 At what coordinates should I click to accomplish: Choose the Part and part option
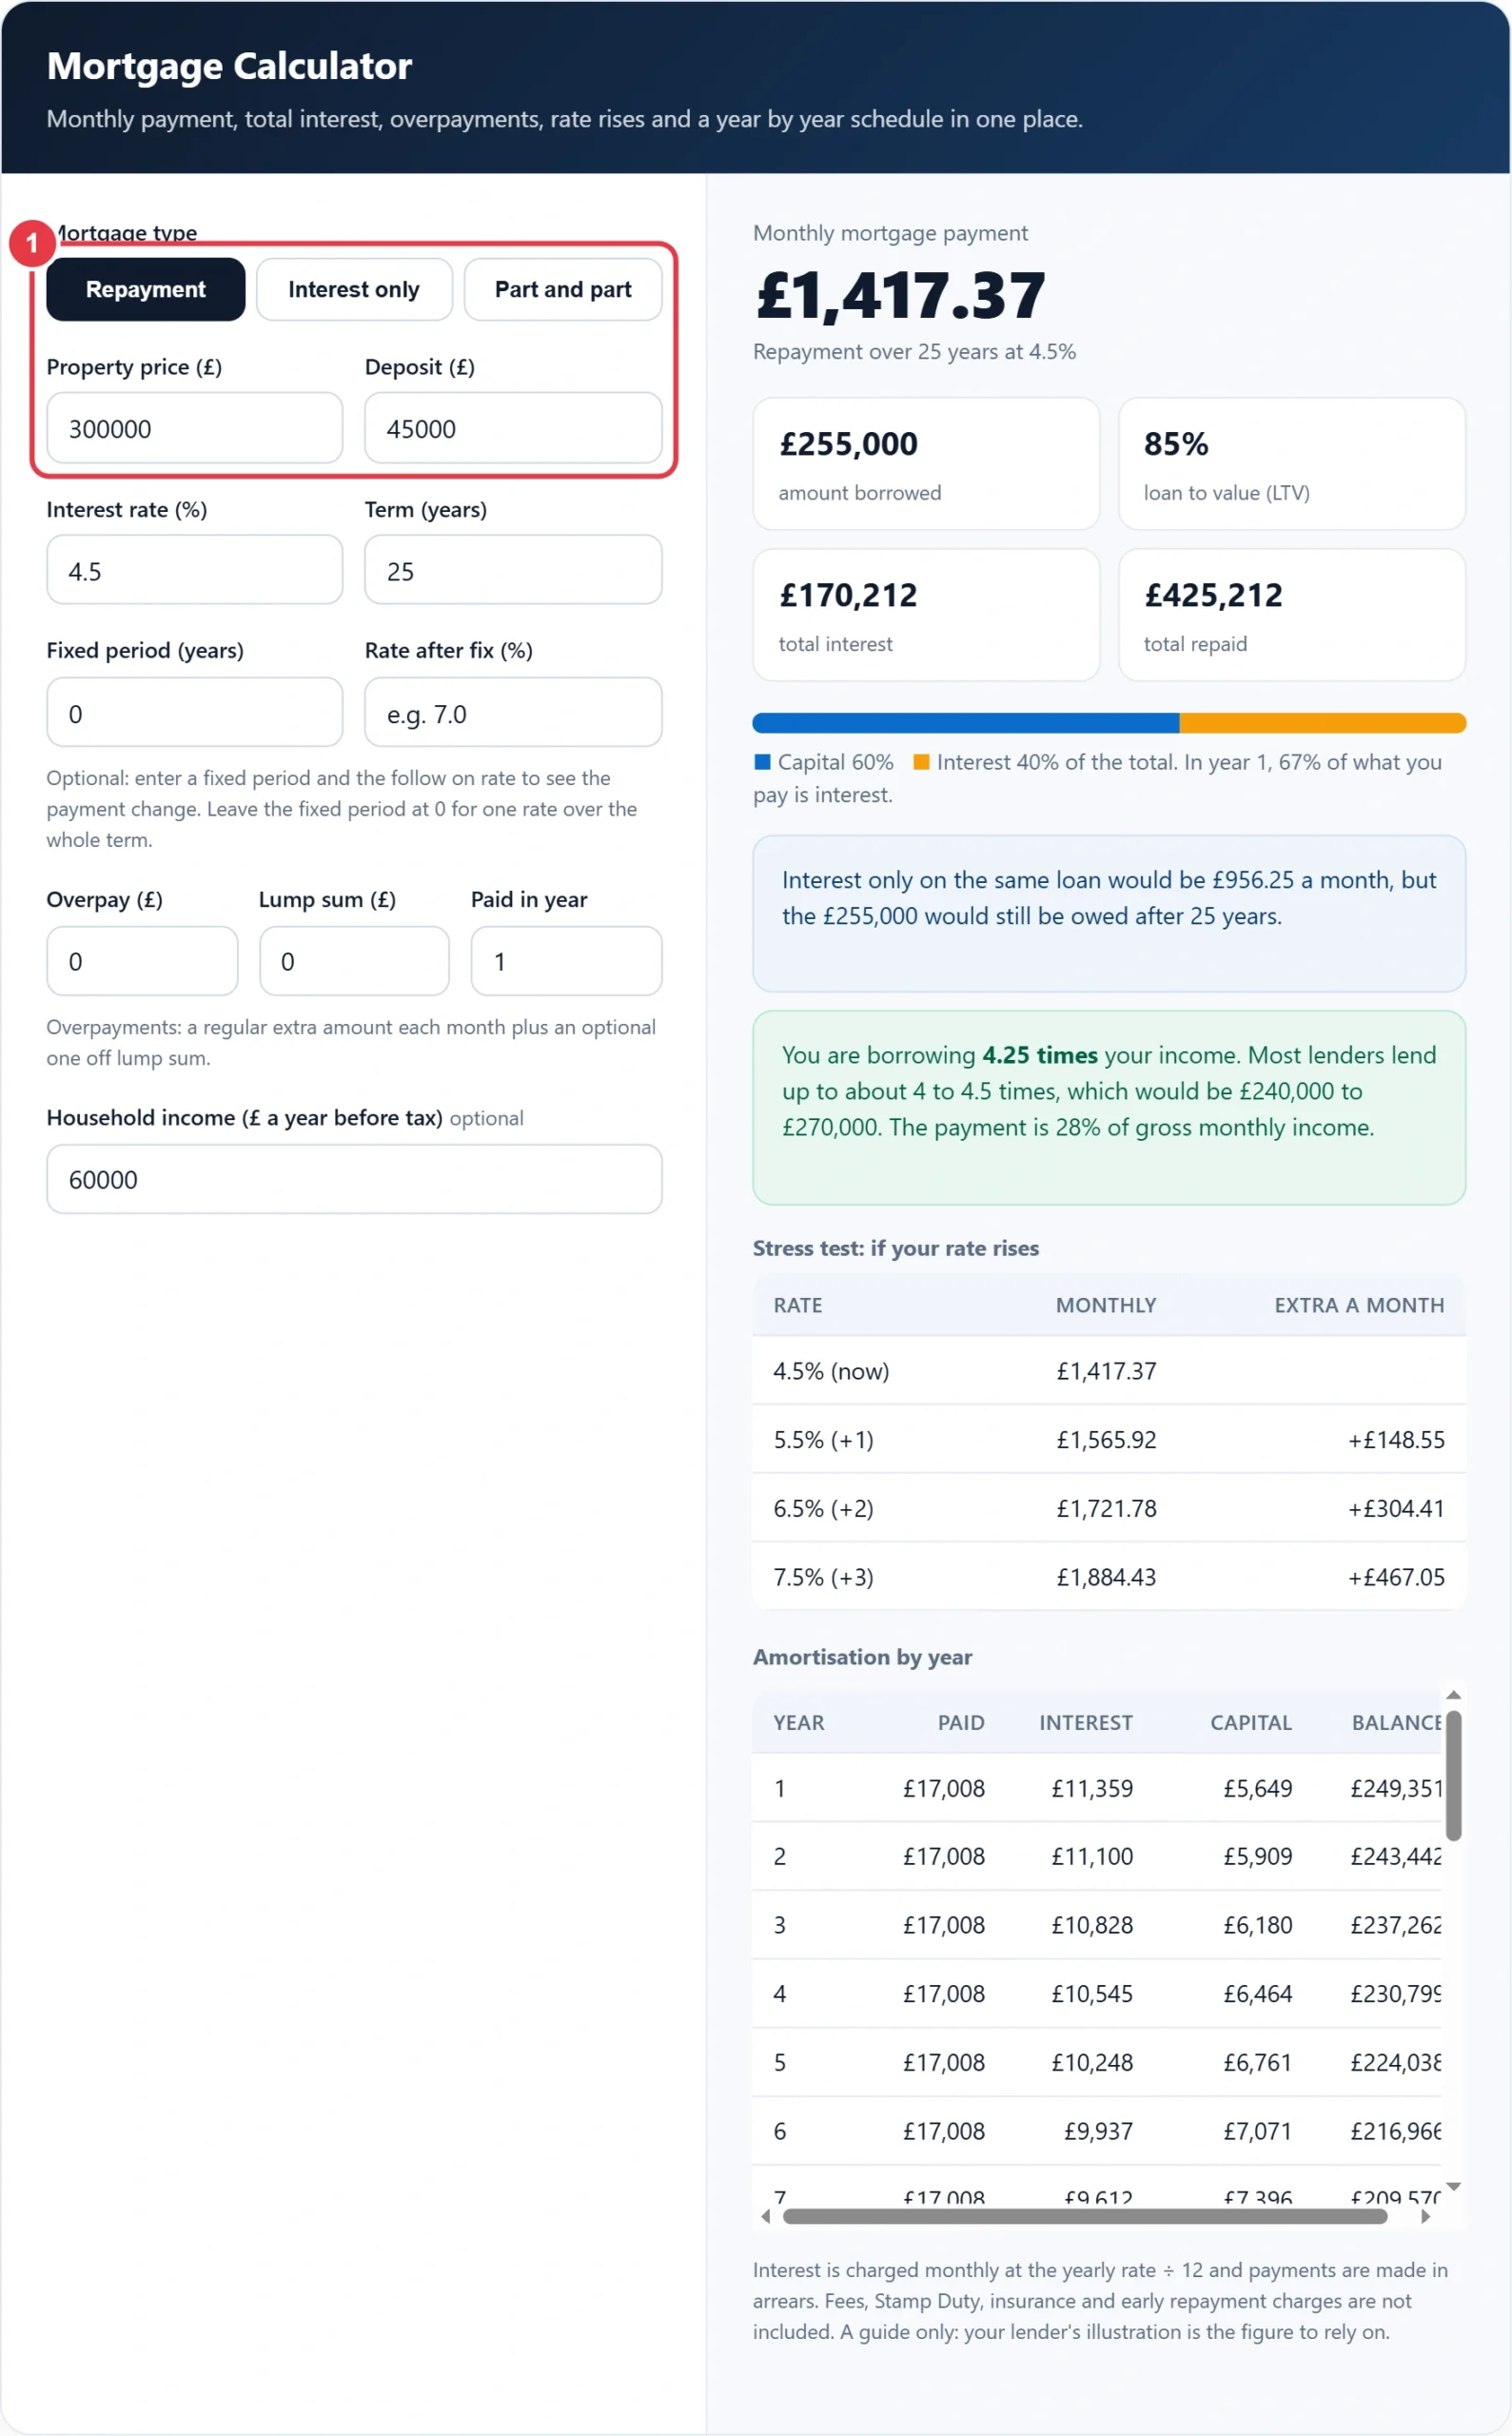coord(563,289)
